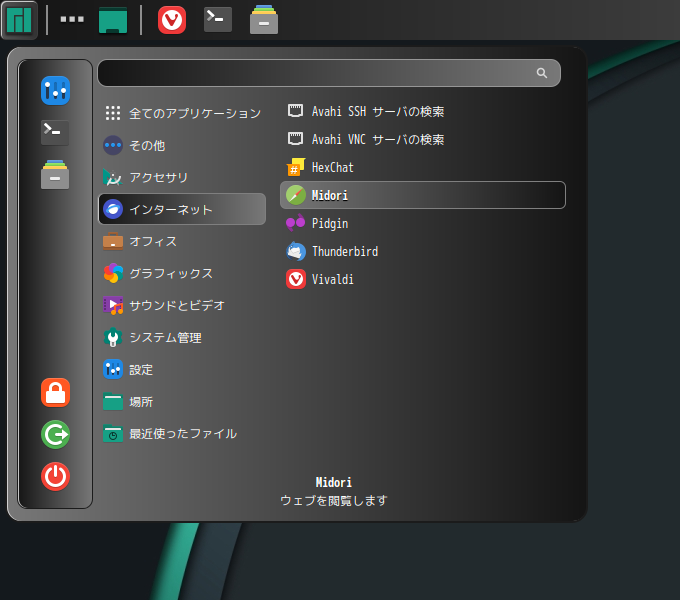The width and height of the screenshot is (680, 600).
Task: Click the グラフィックス colorful icon
Action: pos(113,274)
